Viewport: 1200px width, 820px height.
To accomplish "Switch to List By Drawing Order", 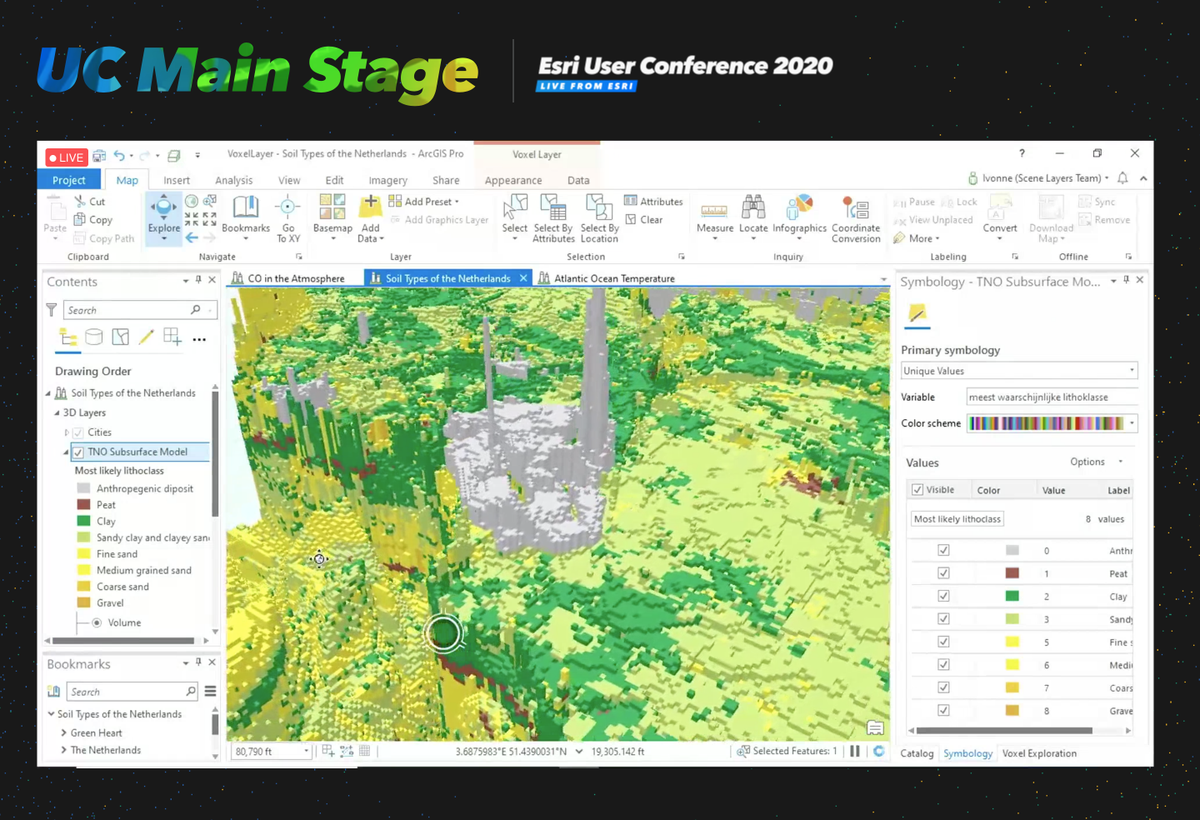I will [68, 337].
